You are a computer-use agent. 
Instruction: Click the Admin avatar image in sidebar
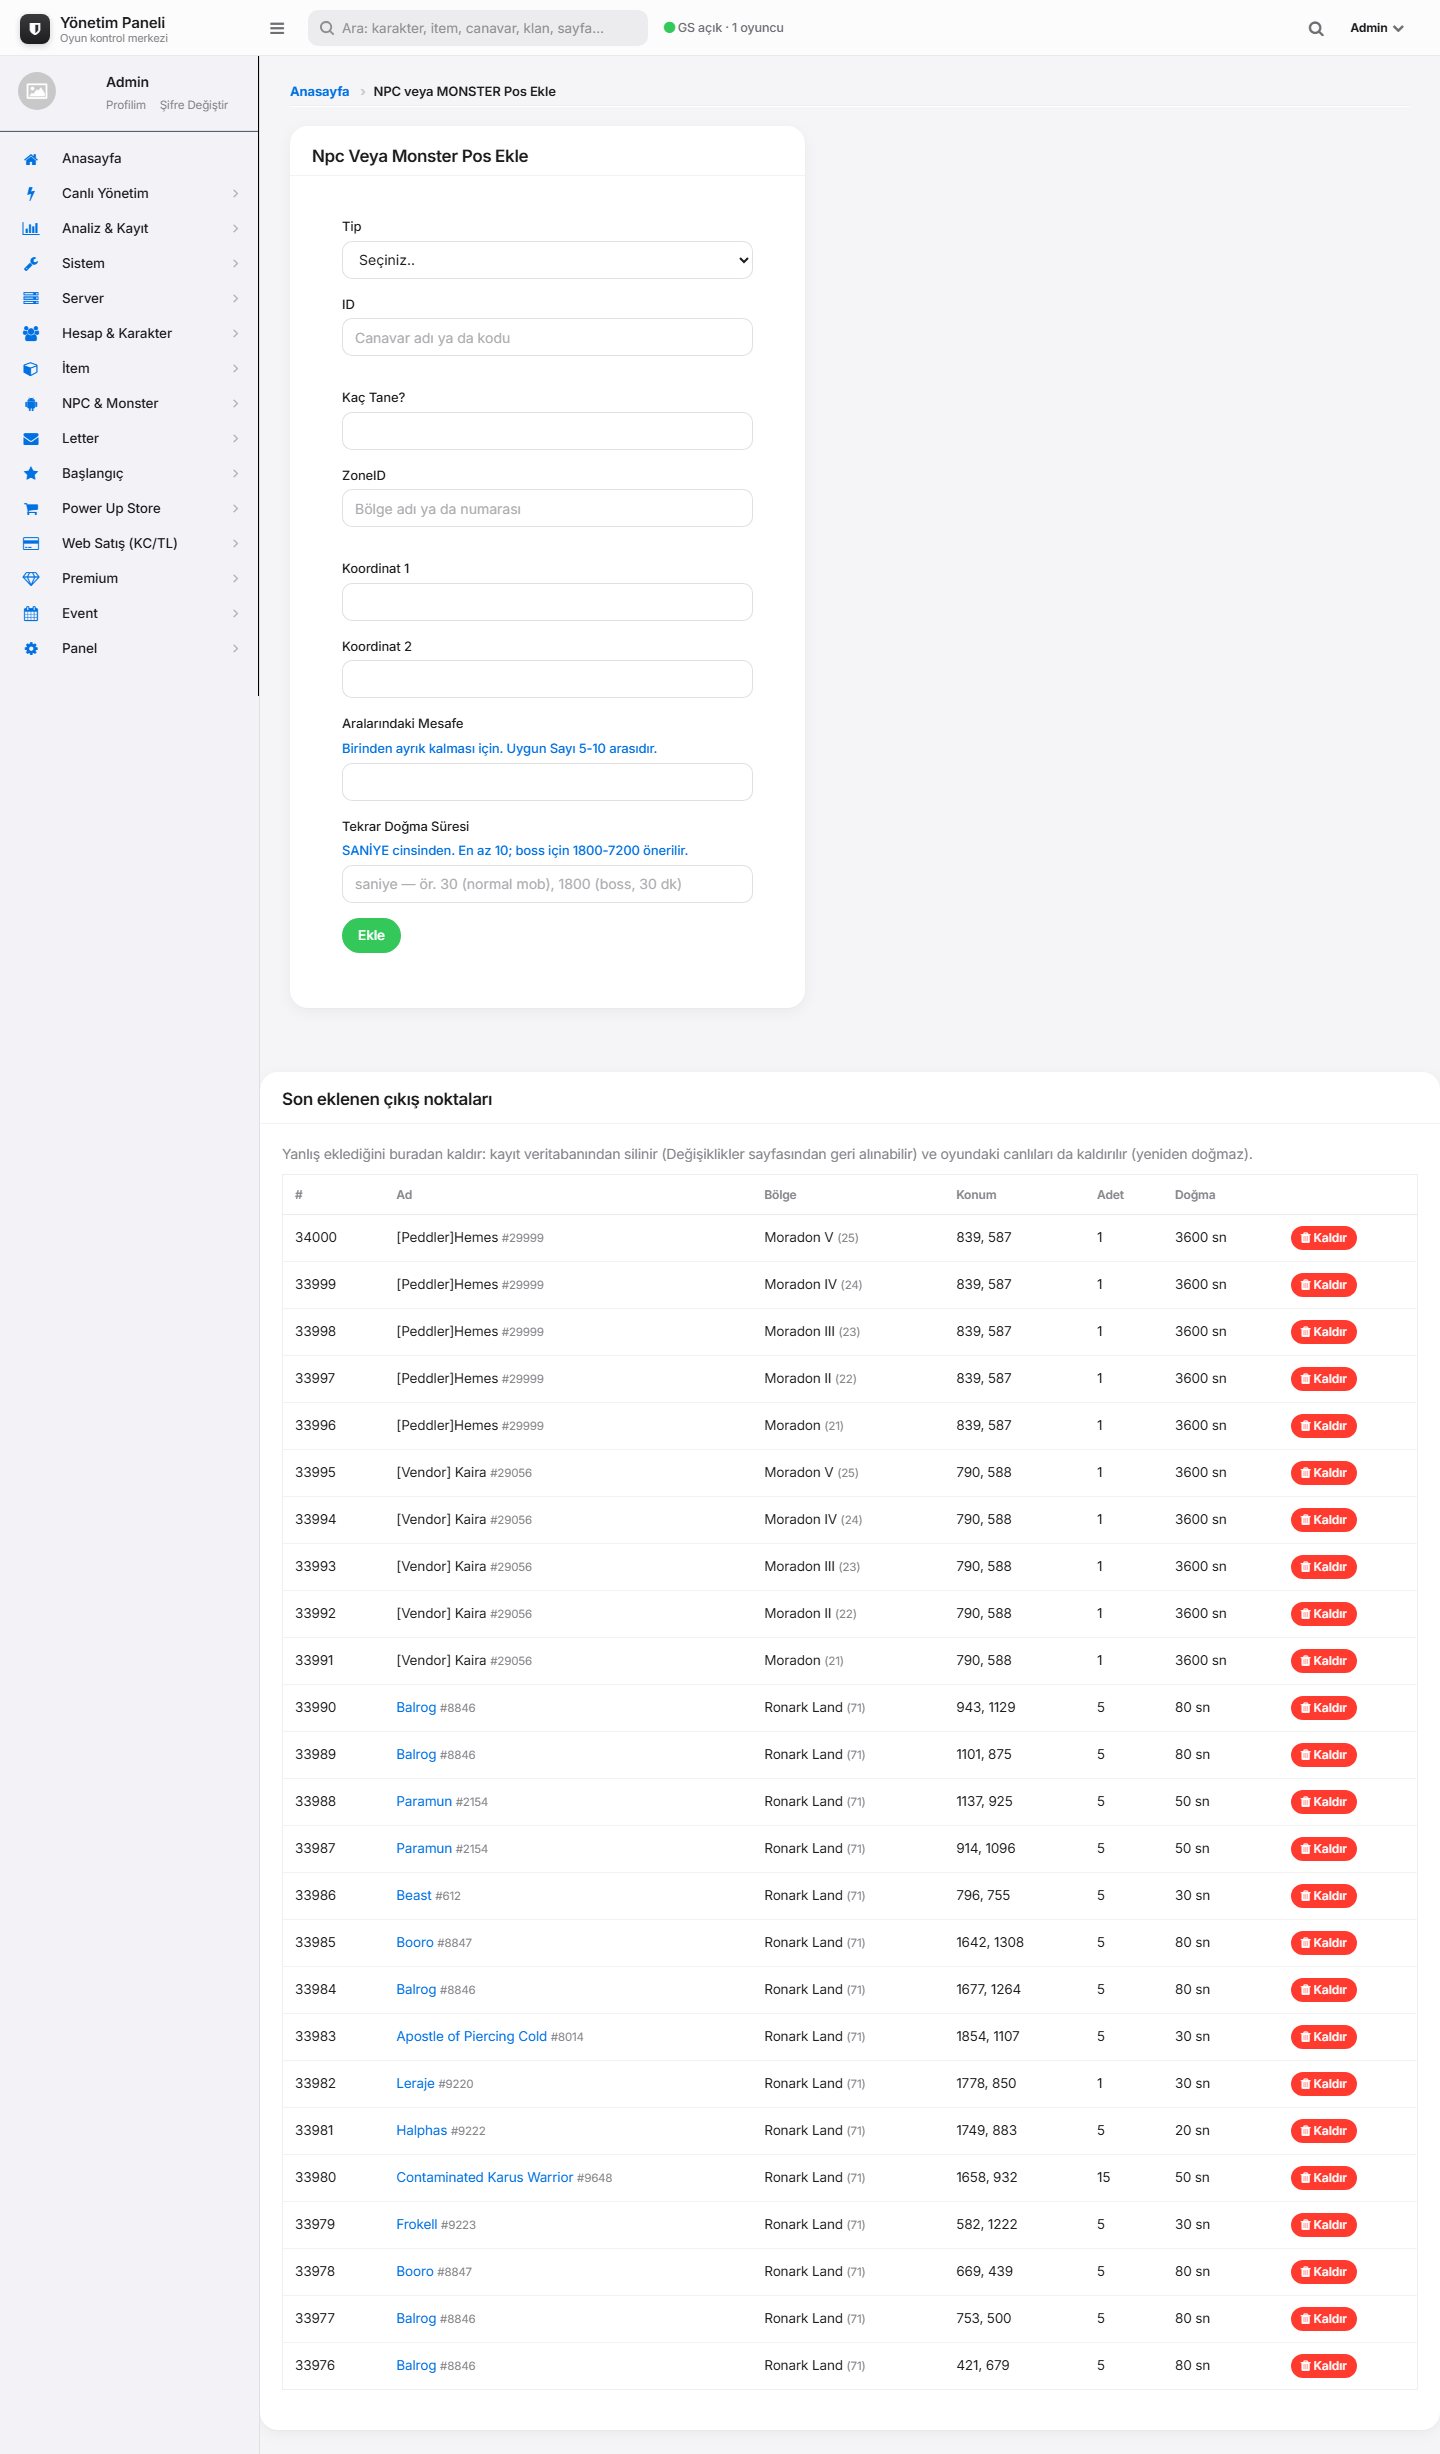click(37, 91)
